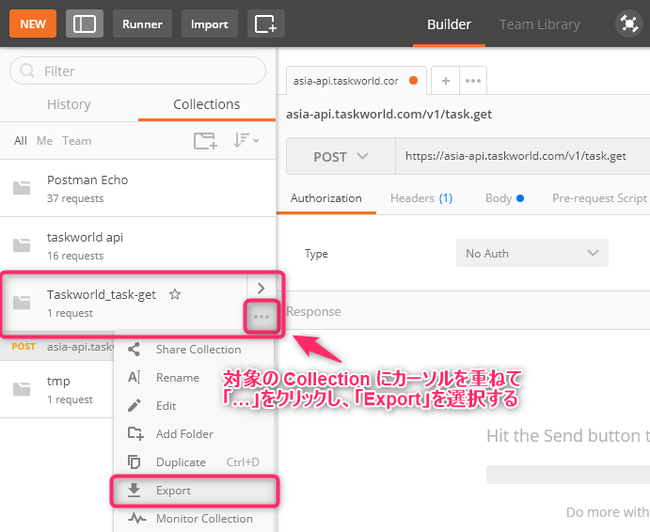Switch to the Team Library tab
The height and width of the screenshot is (532, 650).
click(539, 24)
